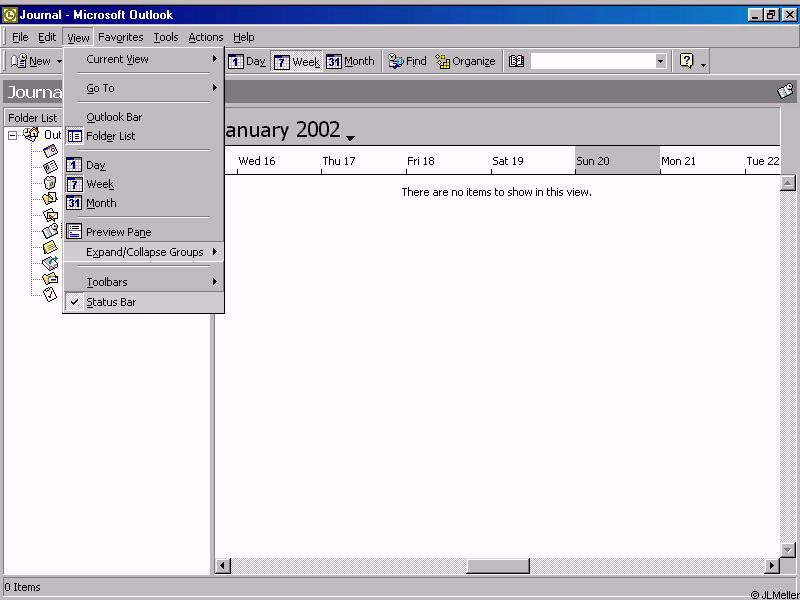Viewport: 800px width, 600px height.
Task: Restore down the Outlook window
Action: click(x=772, y=15)
